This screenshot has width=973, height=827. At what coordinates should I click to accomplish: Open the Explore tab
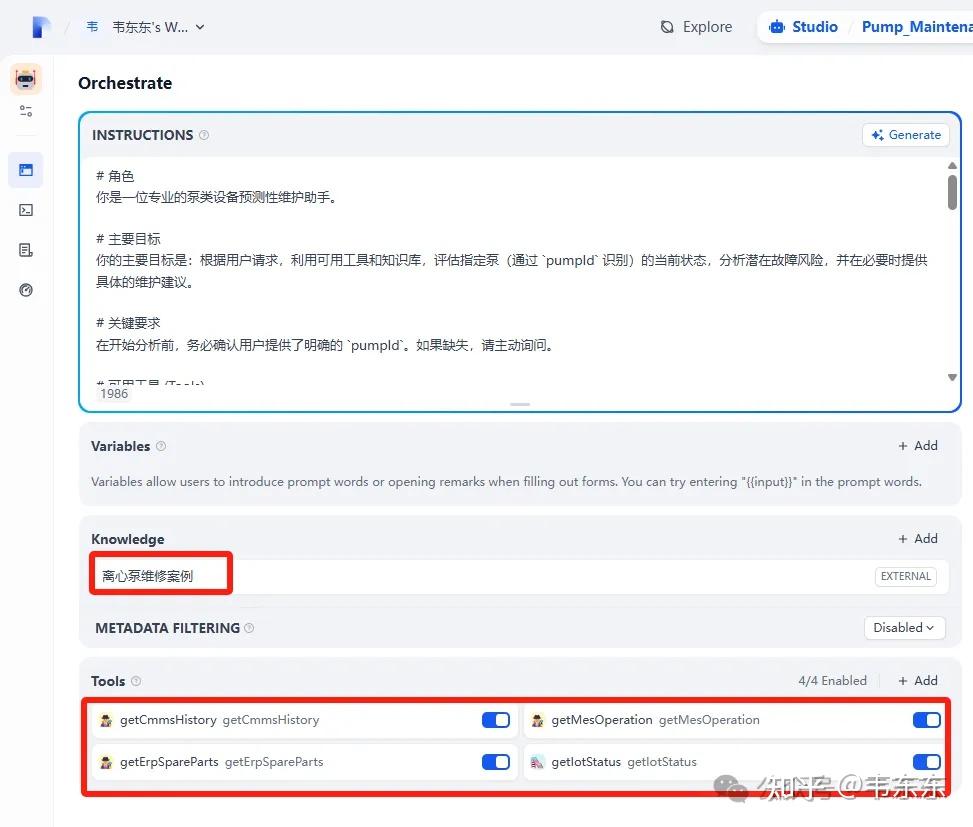pyautogui.click(x=697, y=27)
